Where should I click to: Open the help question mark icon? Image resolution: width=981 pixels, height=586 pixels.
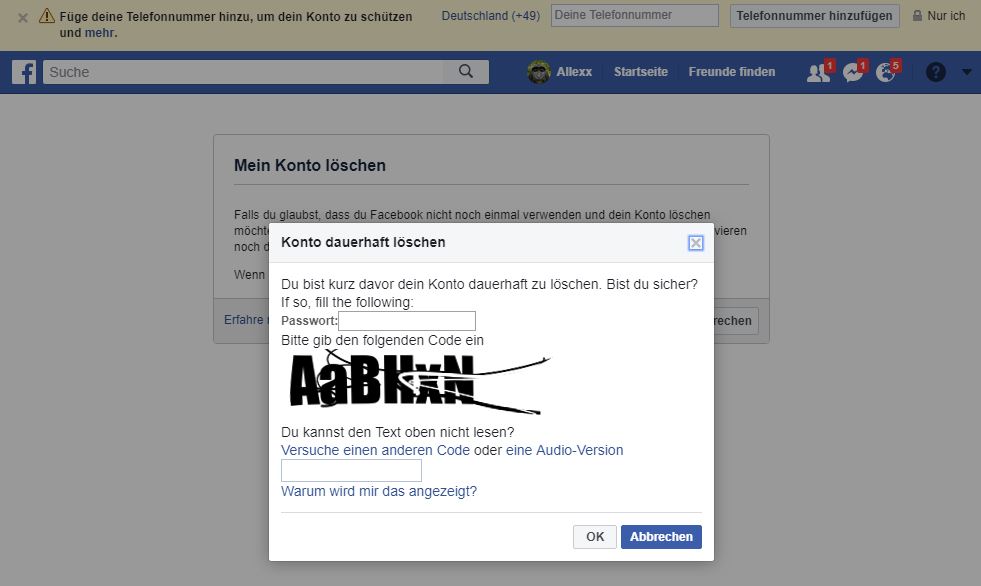[935, 73]
